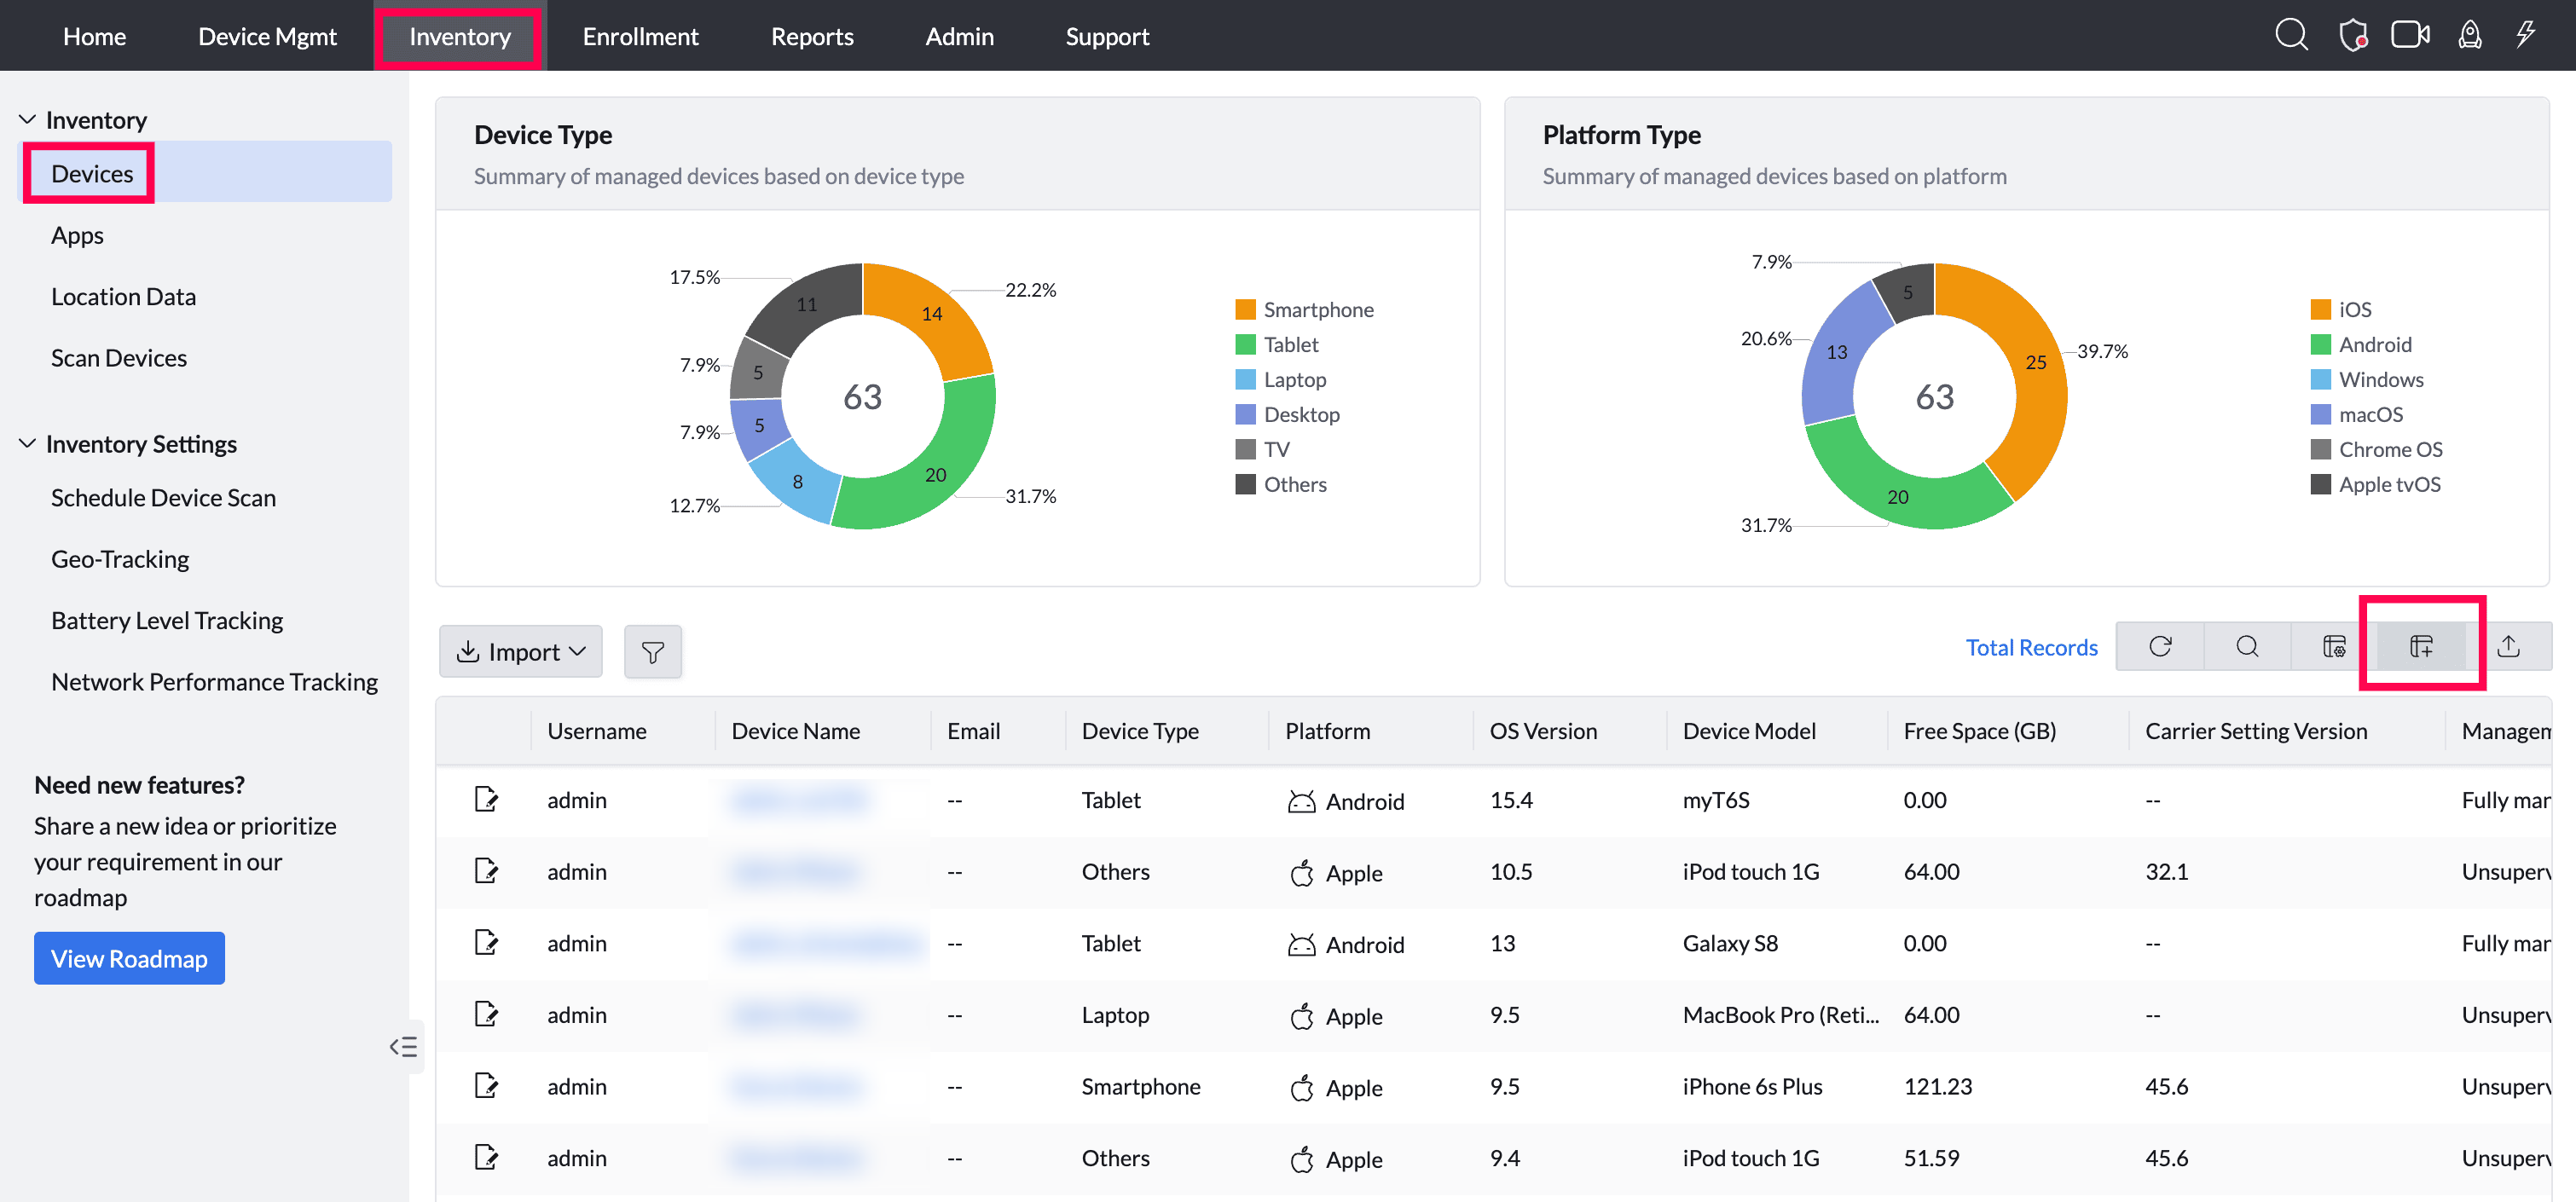Viewport: 2576px width, 1202px height.
Task: Edit the MacBook Pro device row
Action: (x=486, y=1015)
